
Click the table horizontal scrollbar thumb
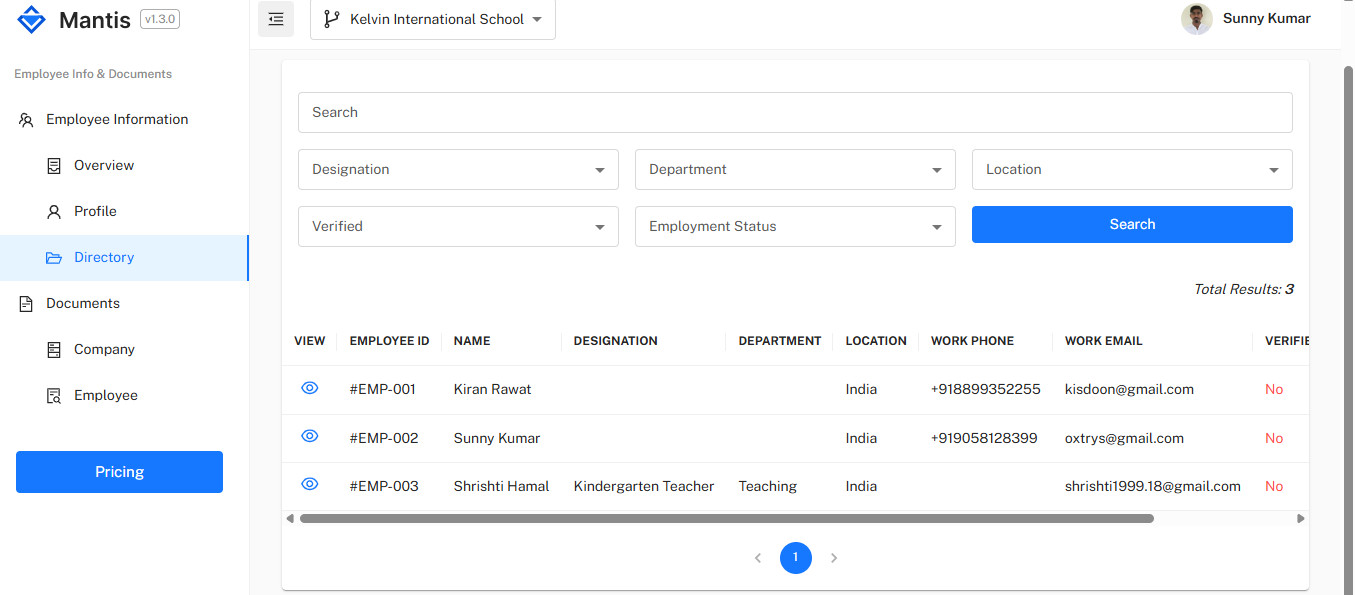click(x=727, y=519)
